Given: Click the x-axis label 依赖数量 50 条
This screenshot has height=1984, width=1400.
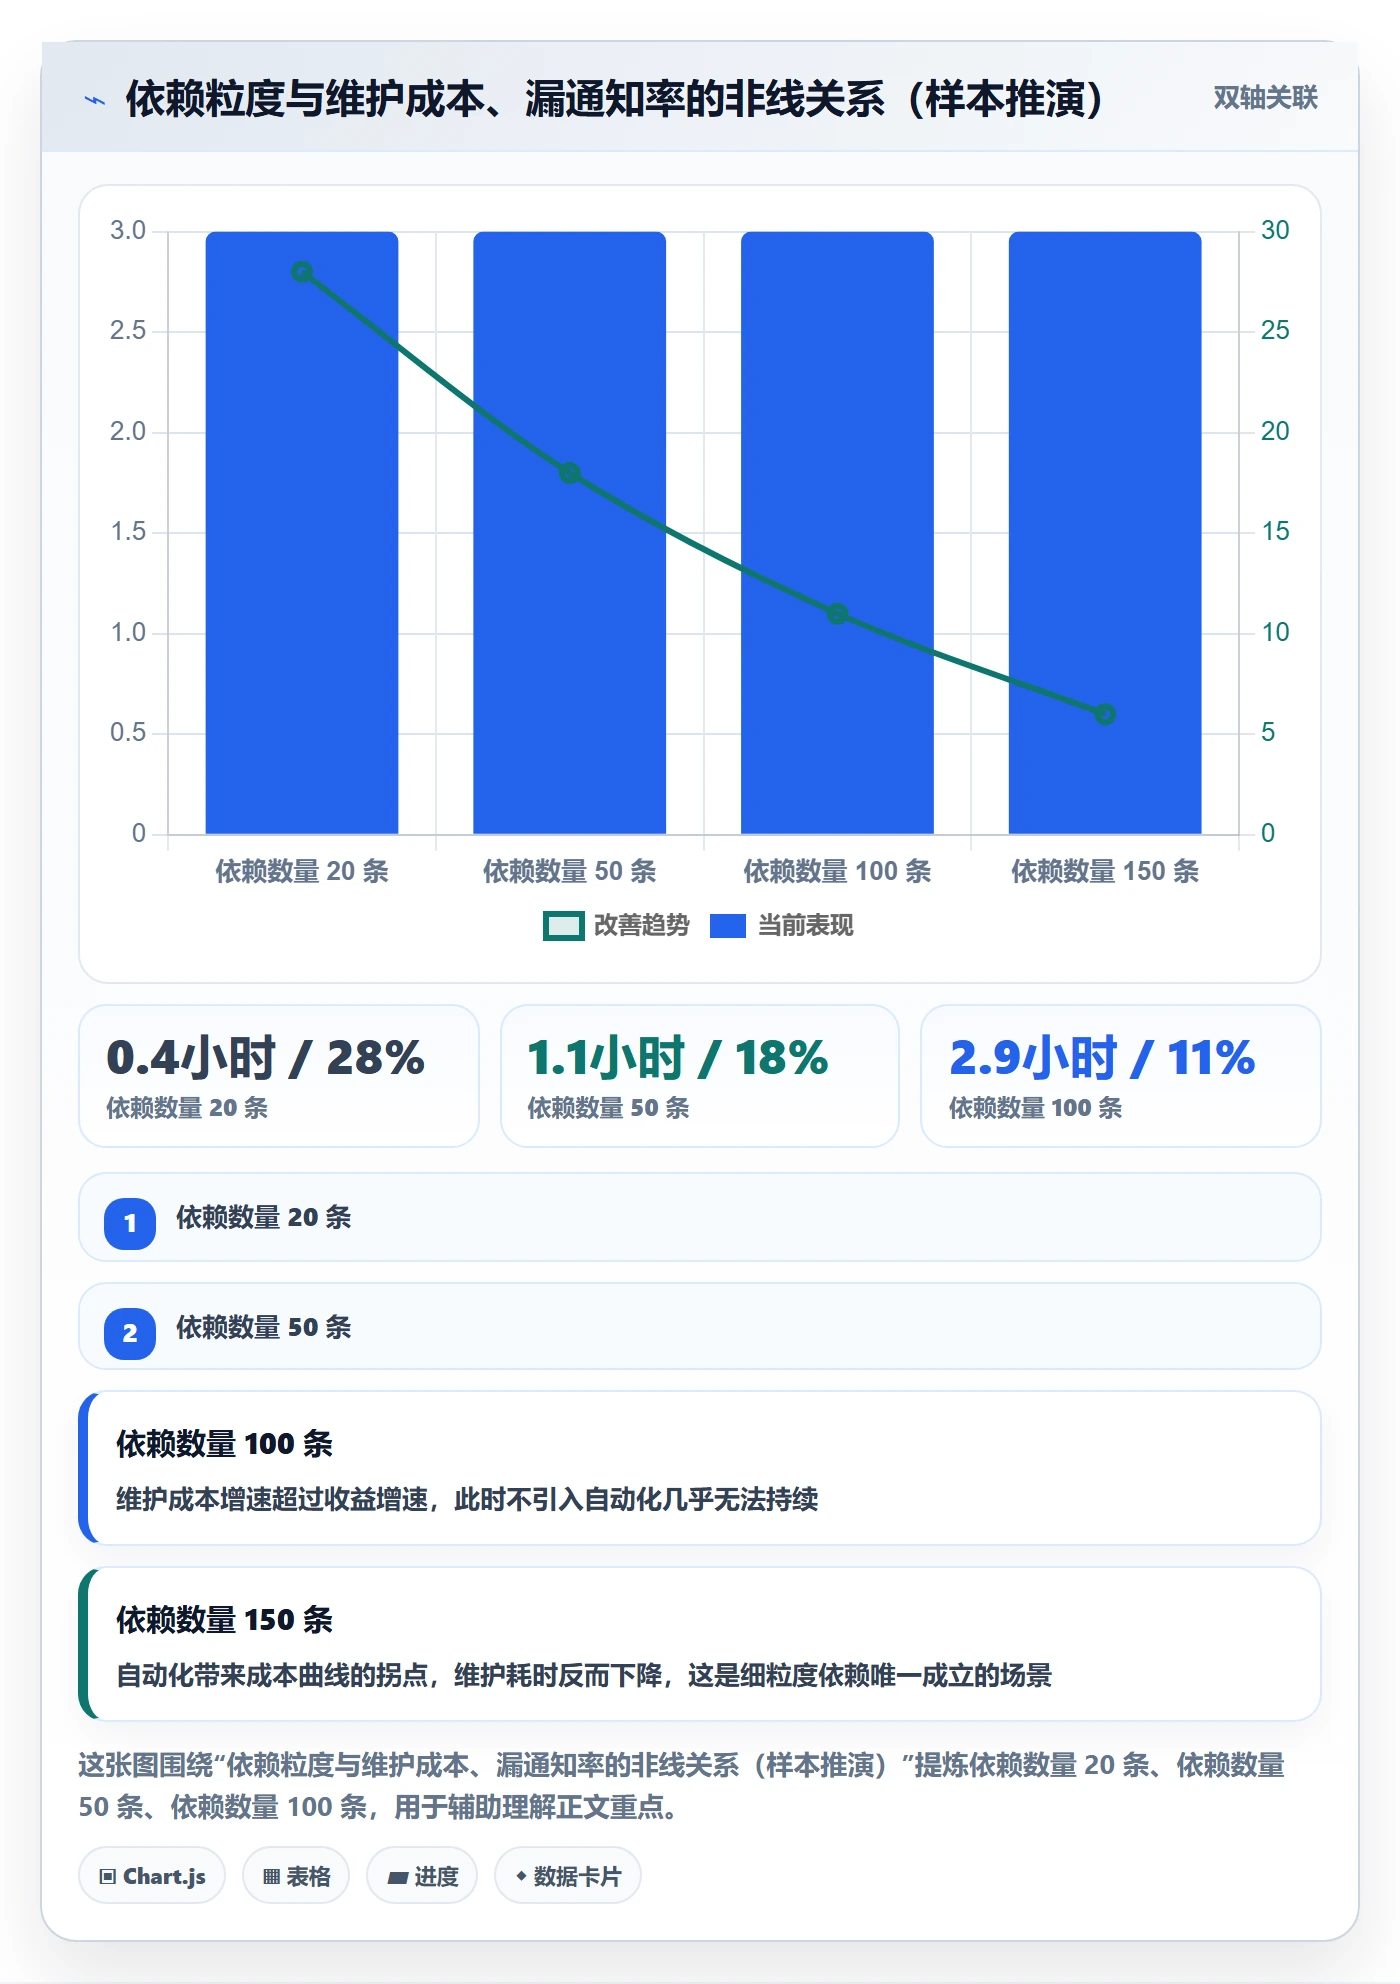Looking at the screenshot, I should click(569, 871).
